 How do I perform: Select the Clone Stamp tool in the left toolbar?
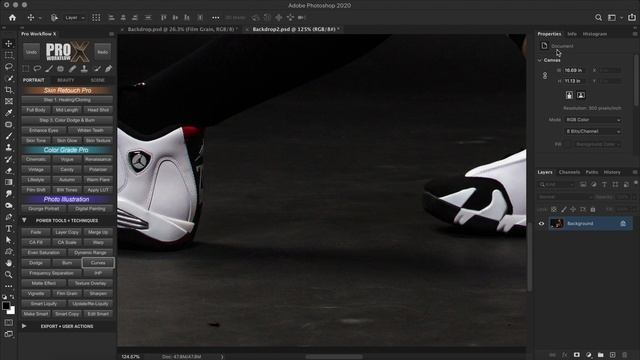point(9,147)
